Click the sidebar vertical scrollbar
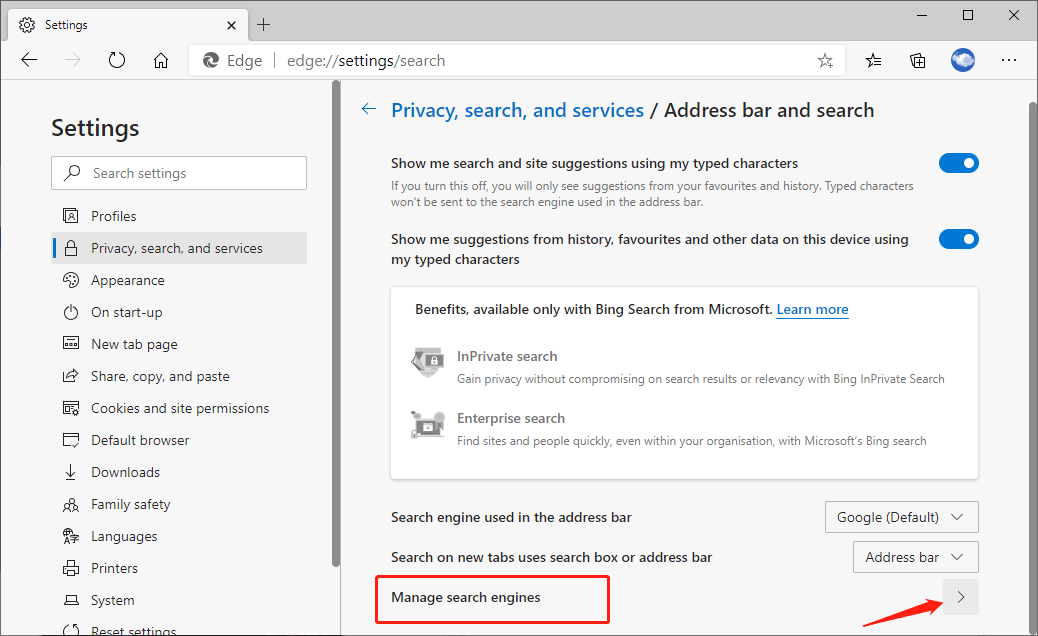Image resolution: width=1038 pixels, height=636 pixels. (336, 324)
